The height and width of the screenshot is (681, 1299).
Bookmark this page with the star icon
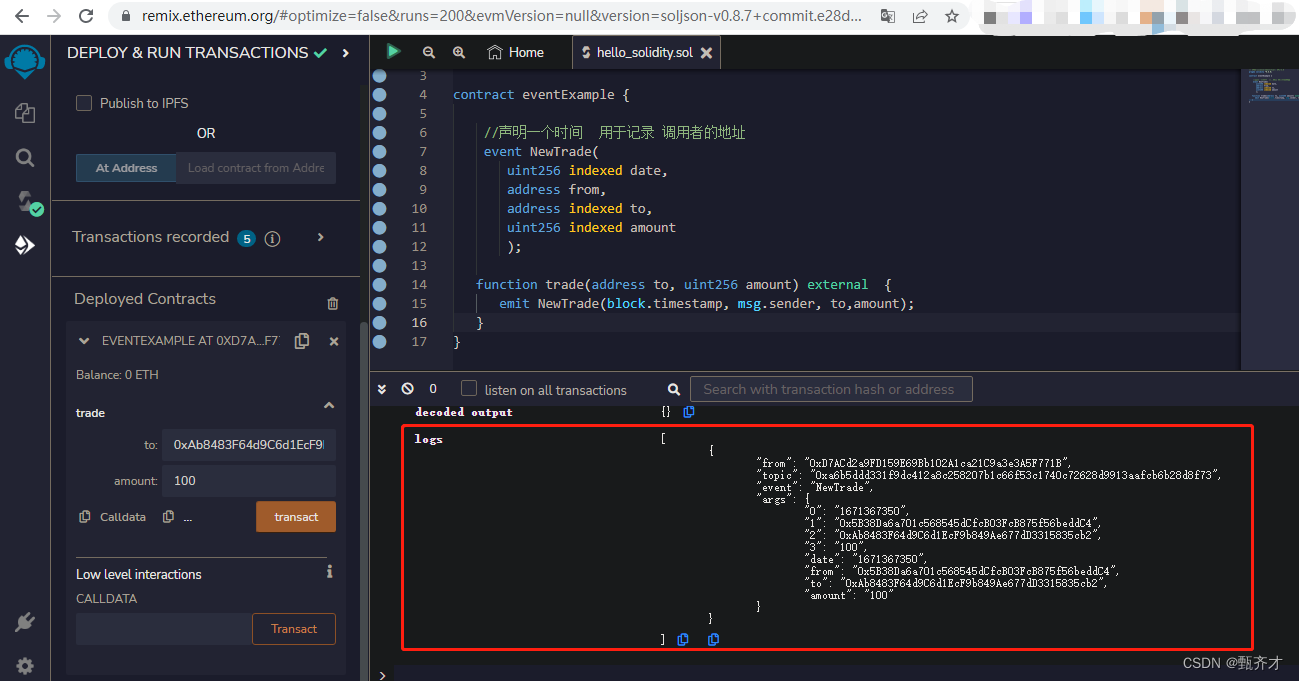(952, 17)
